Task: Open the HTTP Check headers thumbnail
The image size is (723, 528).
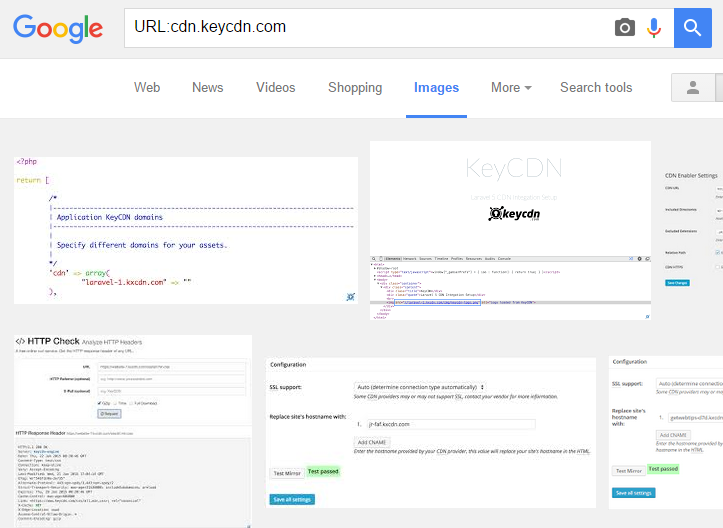Action: [x=133, y=431]
